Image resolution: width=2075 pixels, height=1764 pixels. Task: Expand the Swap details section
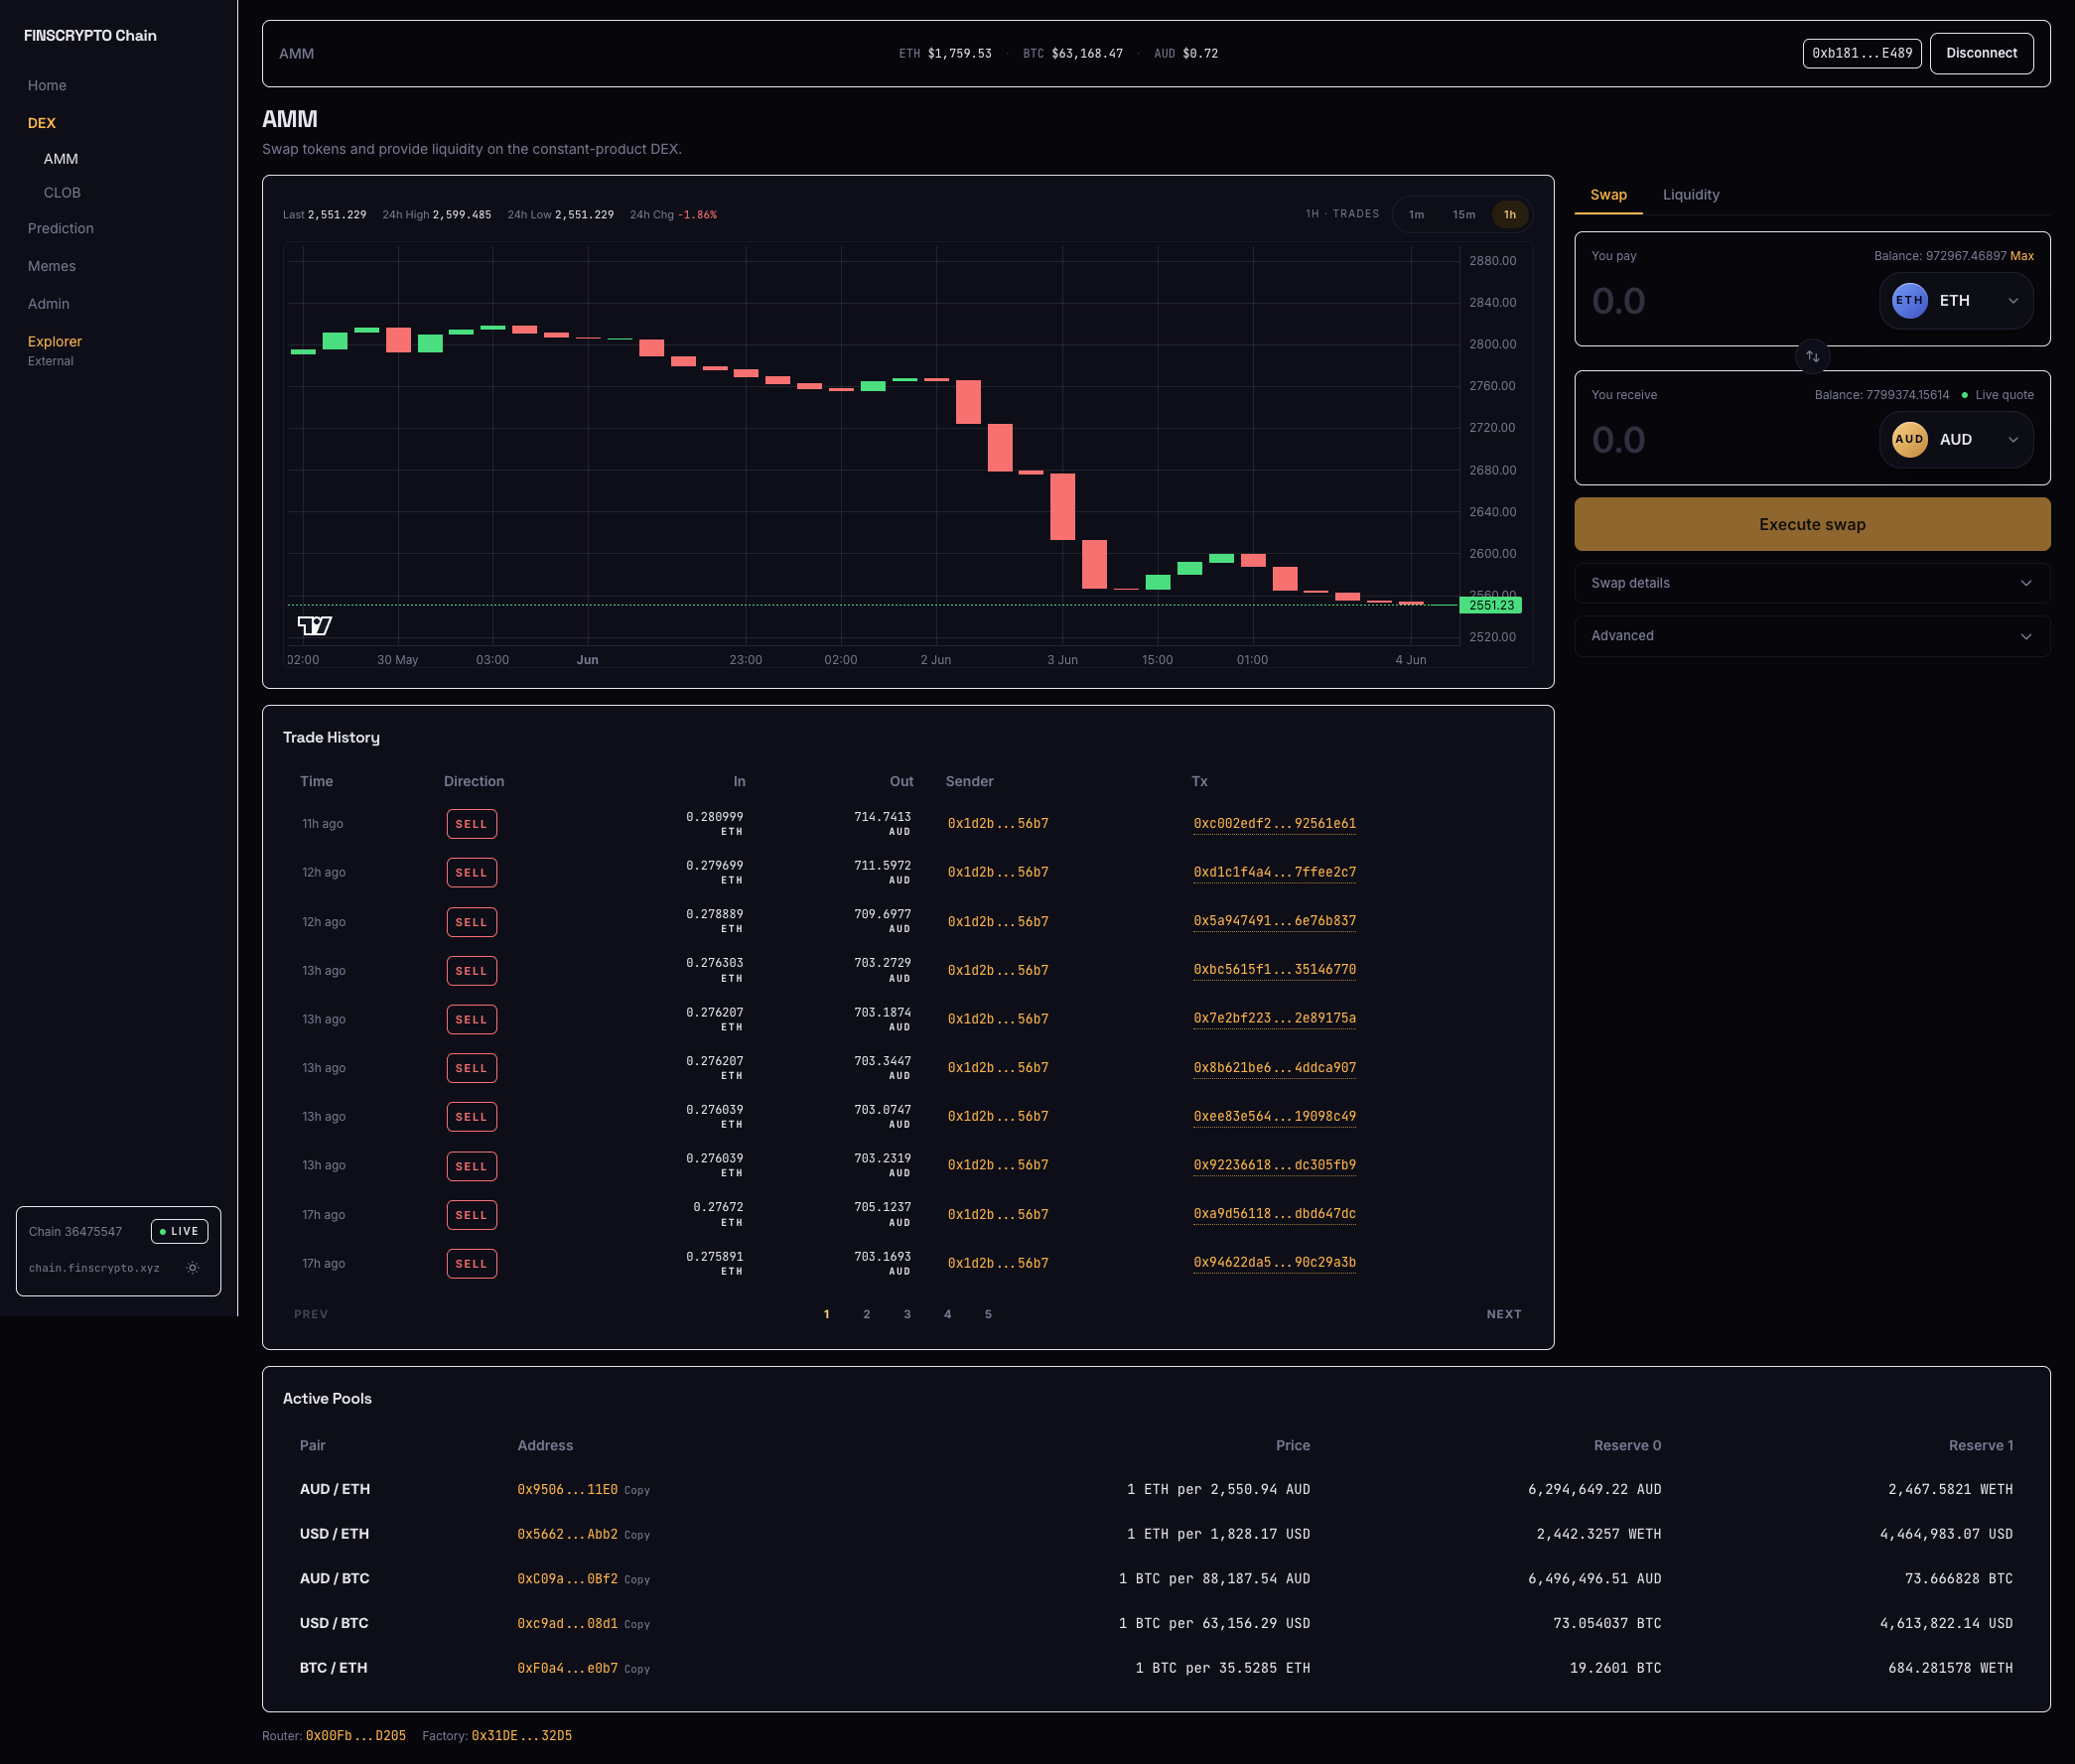[x=1811, y=584]
